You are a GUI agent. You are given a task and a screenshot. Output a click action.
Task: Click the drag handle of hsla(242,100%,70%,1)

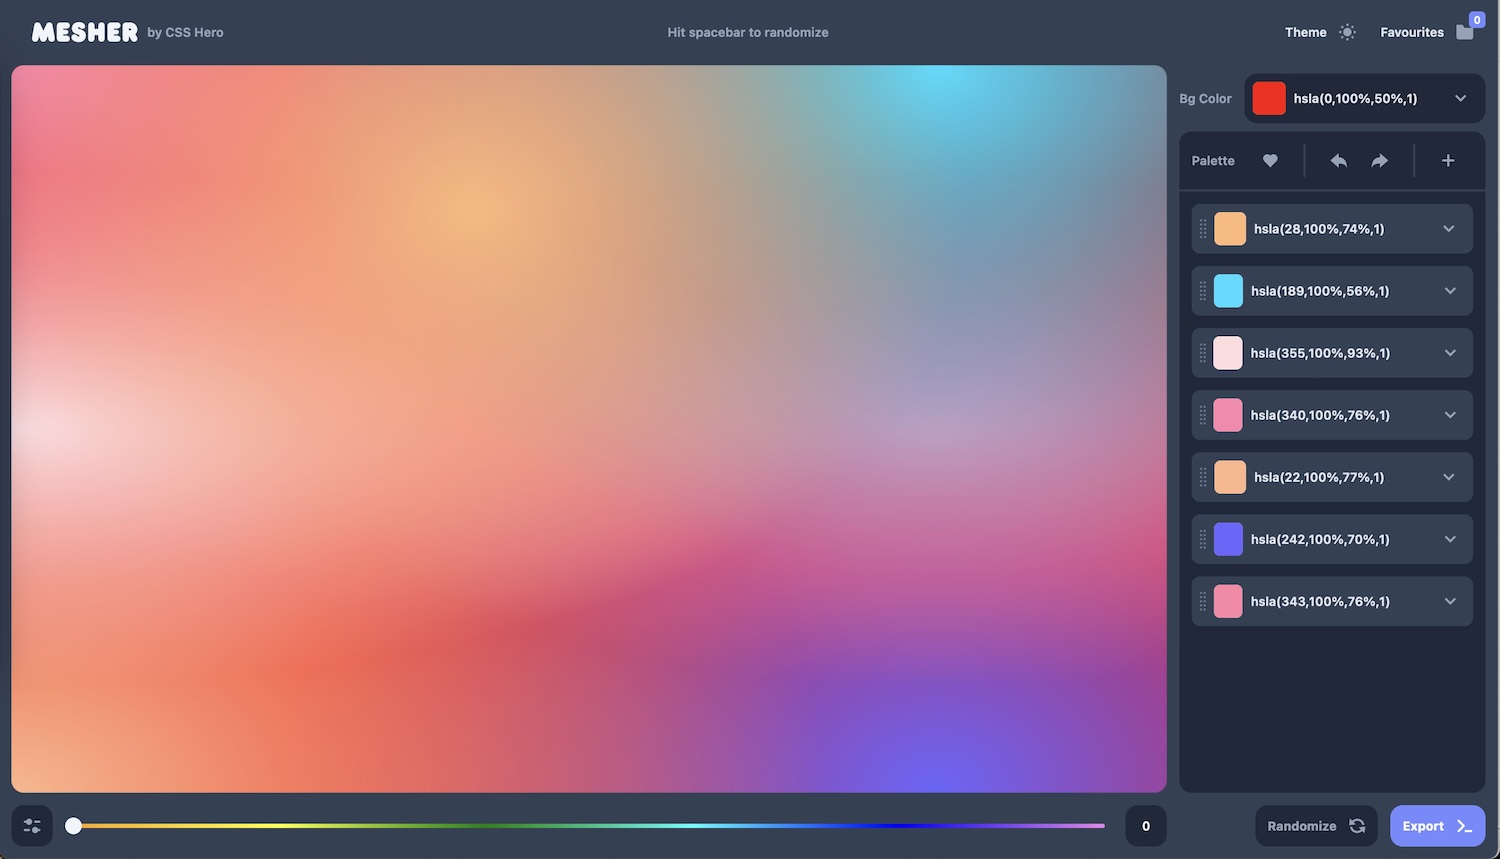(1203, 539)
